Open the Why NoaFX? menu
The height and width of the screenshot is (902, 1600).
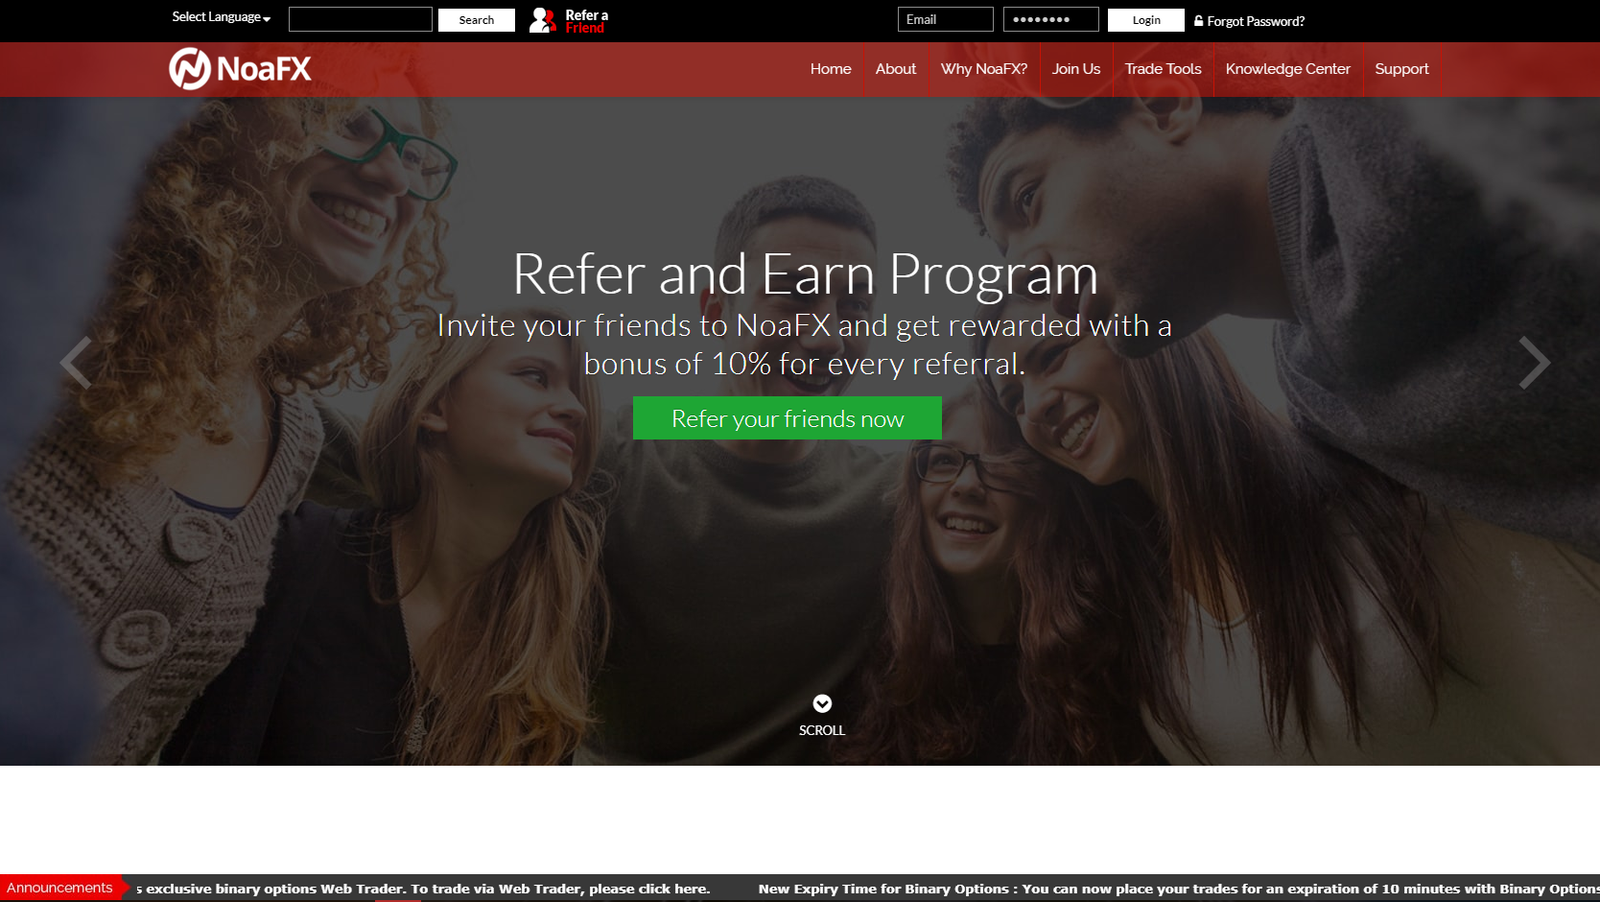click(984, 69)
